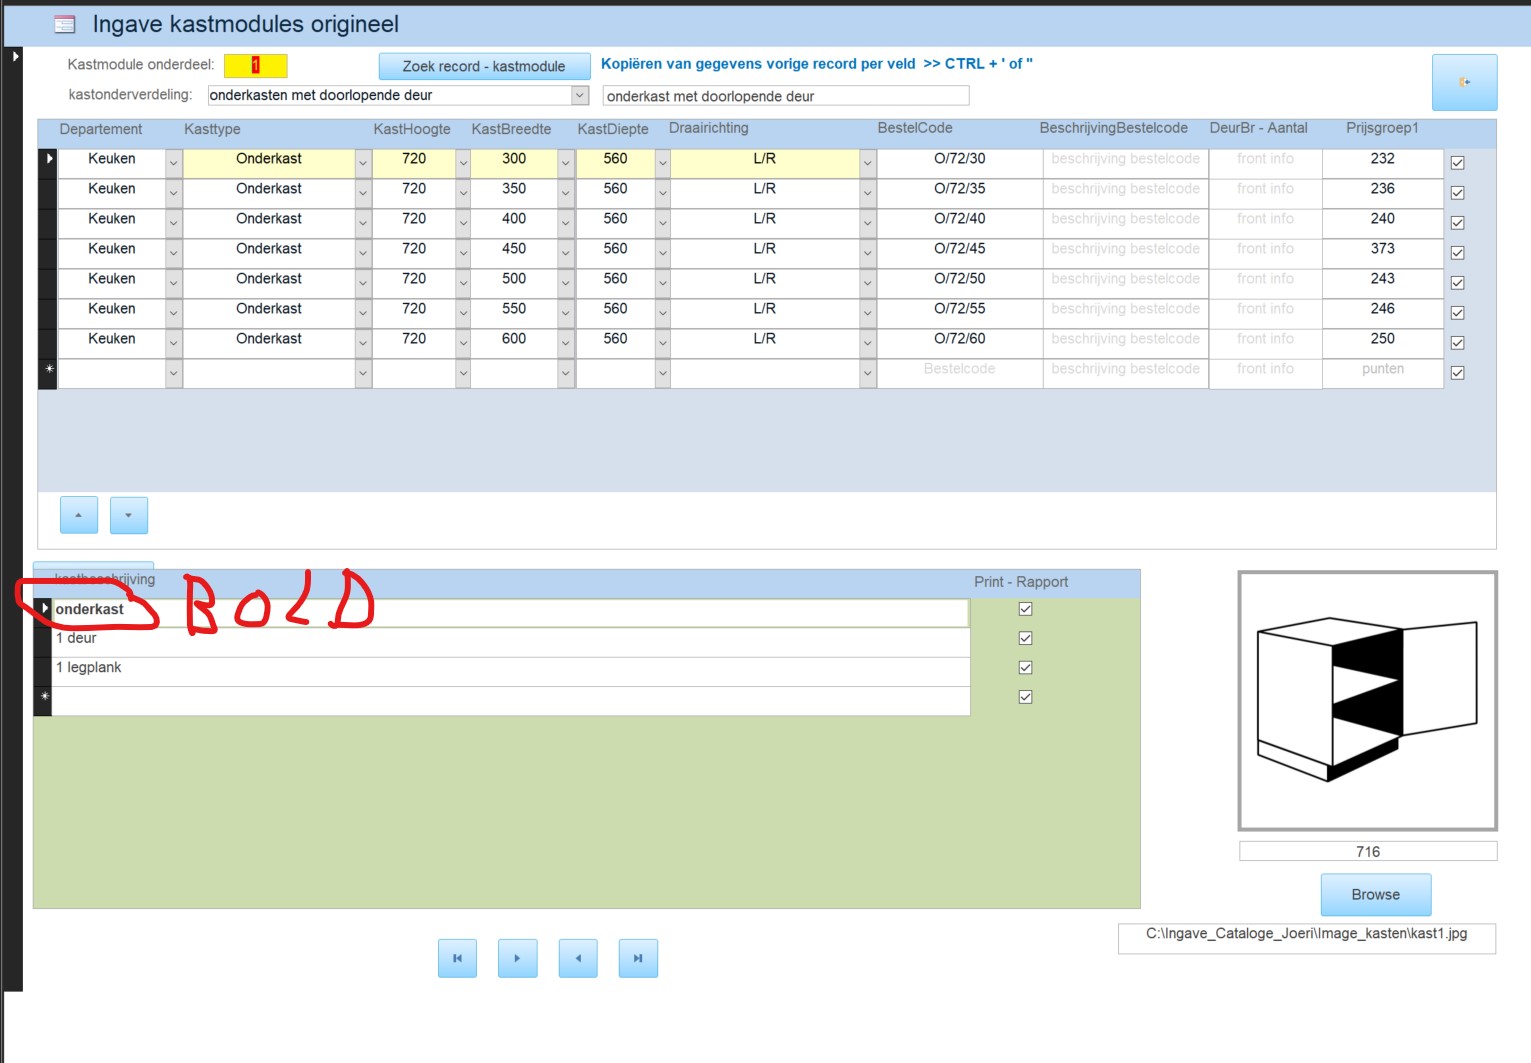Select the record selector beside the onderkast row

[44, 608]
